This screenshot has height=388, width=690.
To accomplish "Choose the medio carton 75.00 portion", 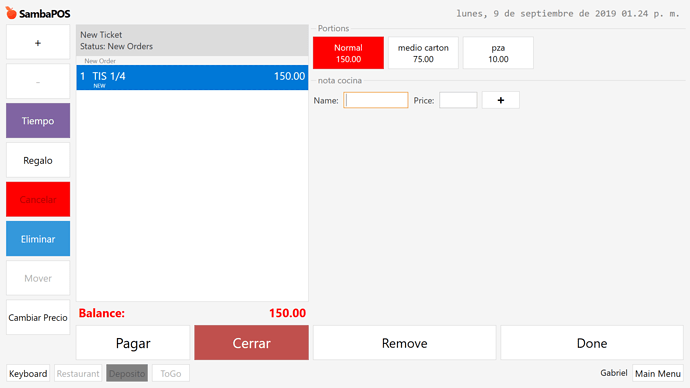I will [423, 53].
